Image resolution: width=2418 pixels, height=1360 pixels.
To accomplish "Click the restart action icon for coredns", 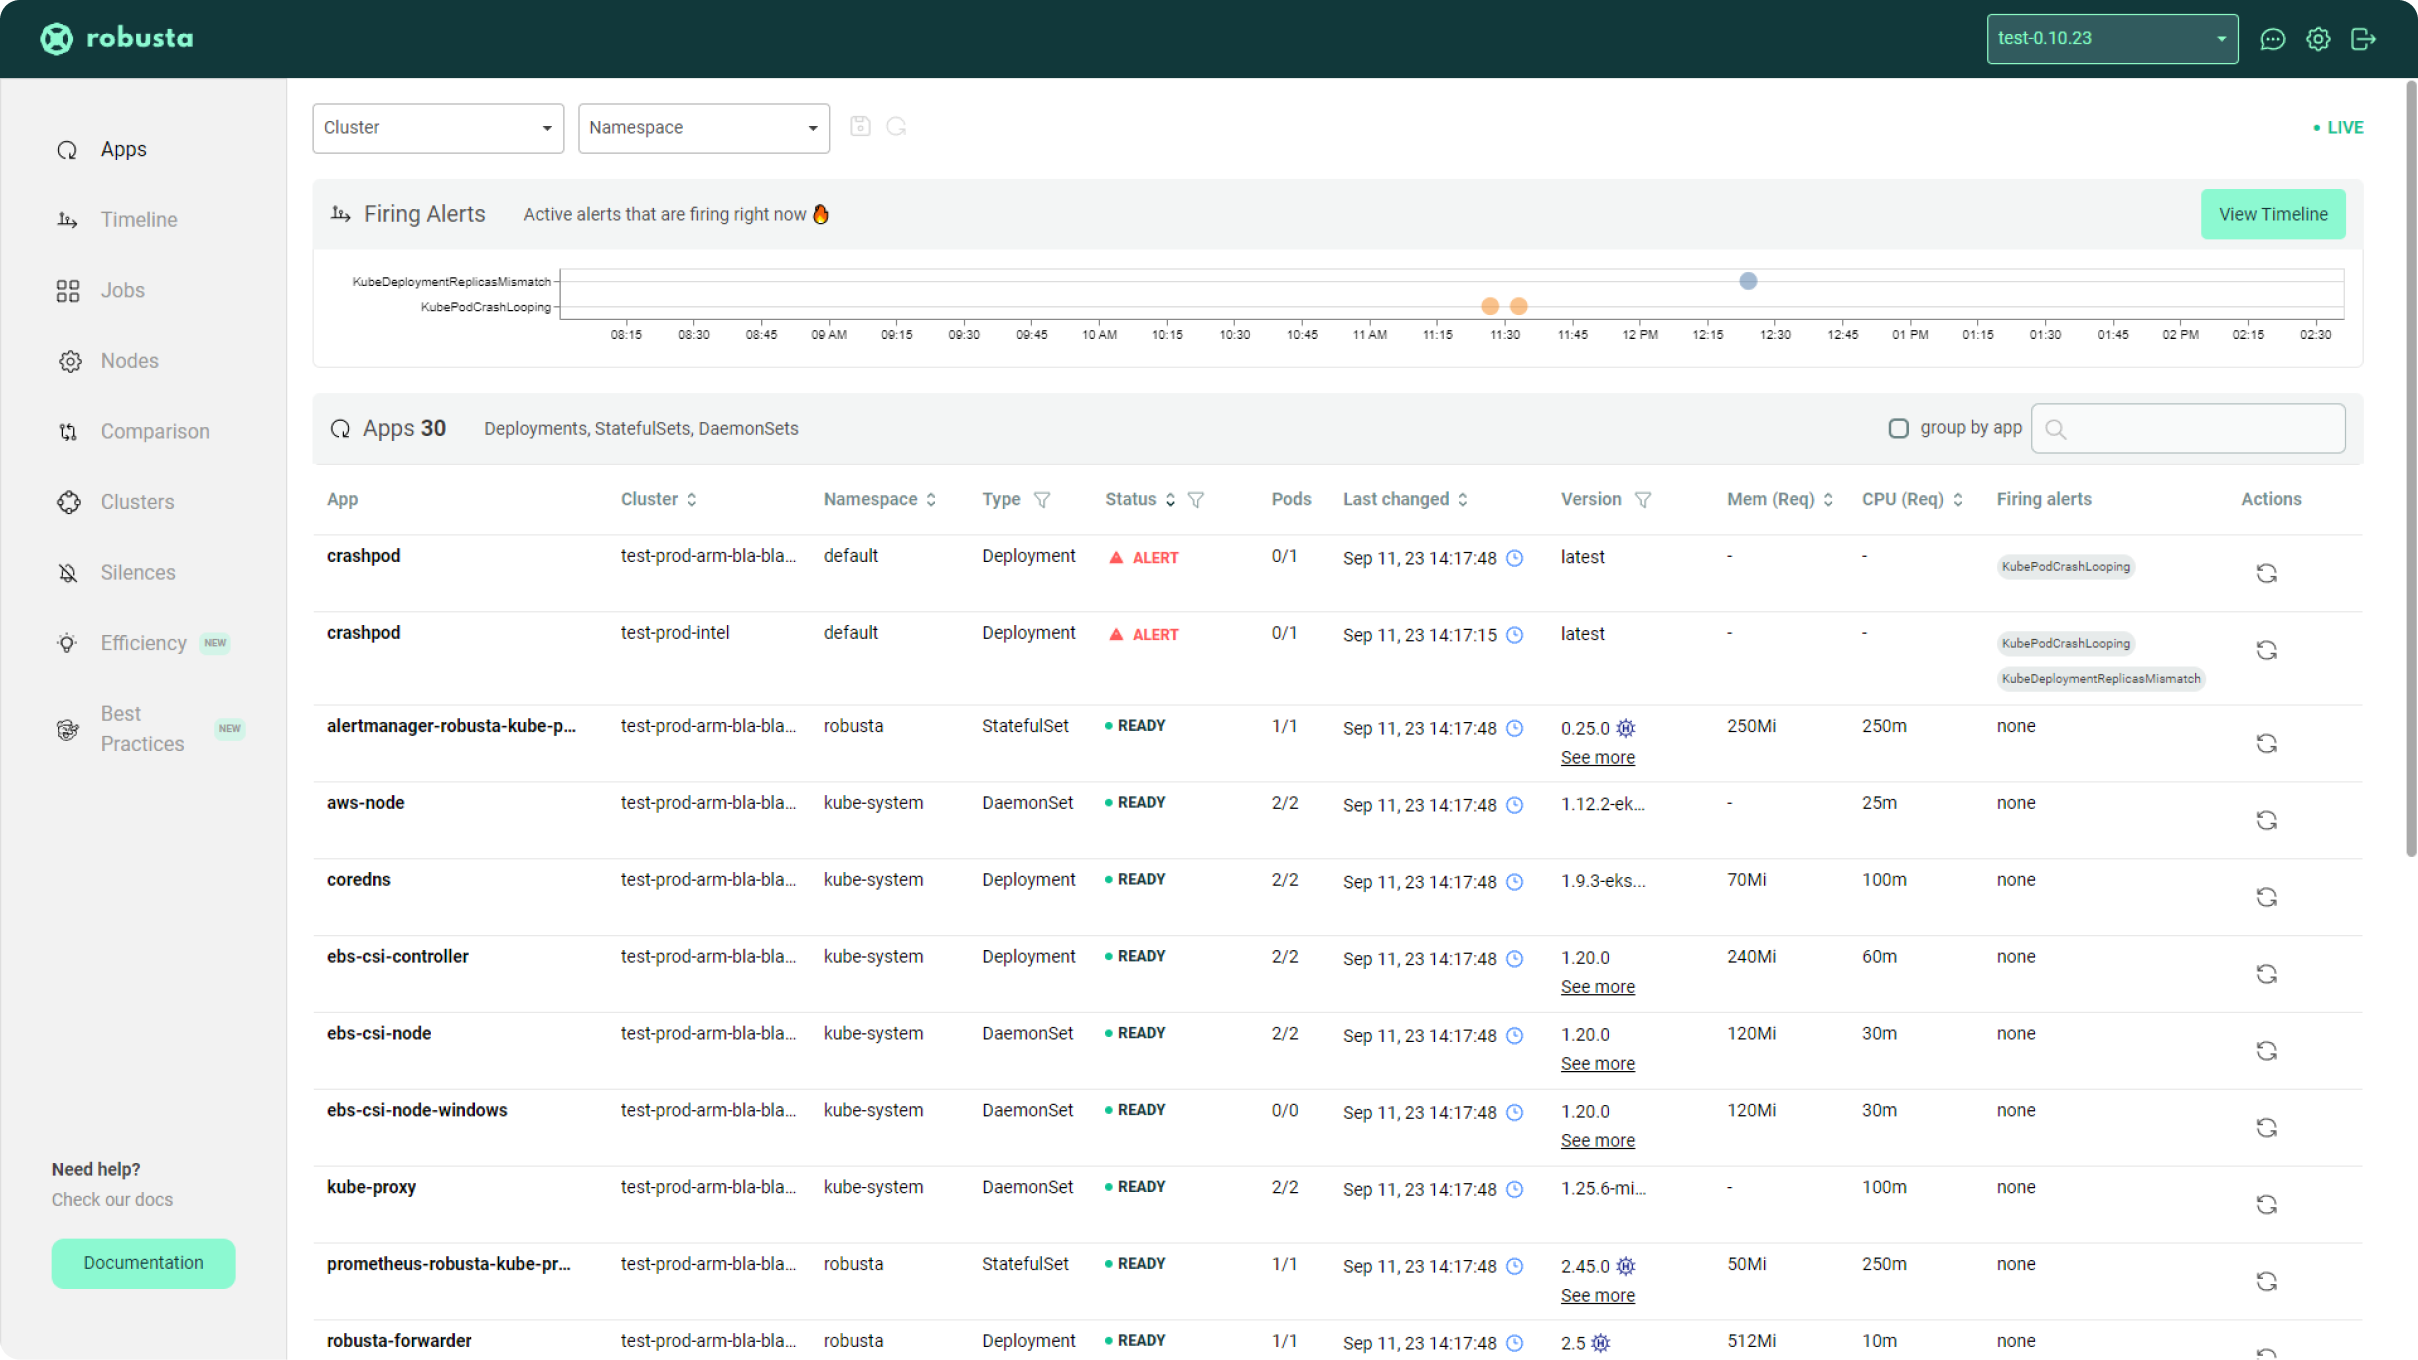I will 2266,897.
